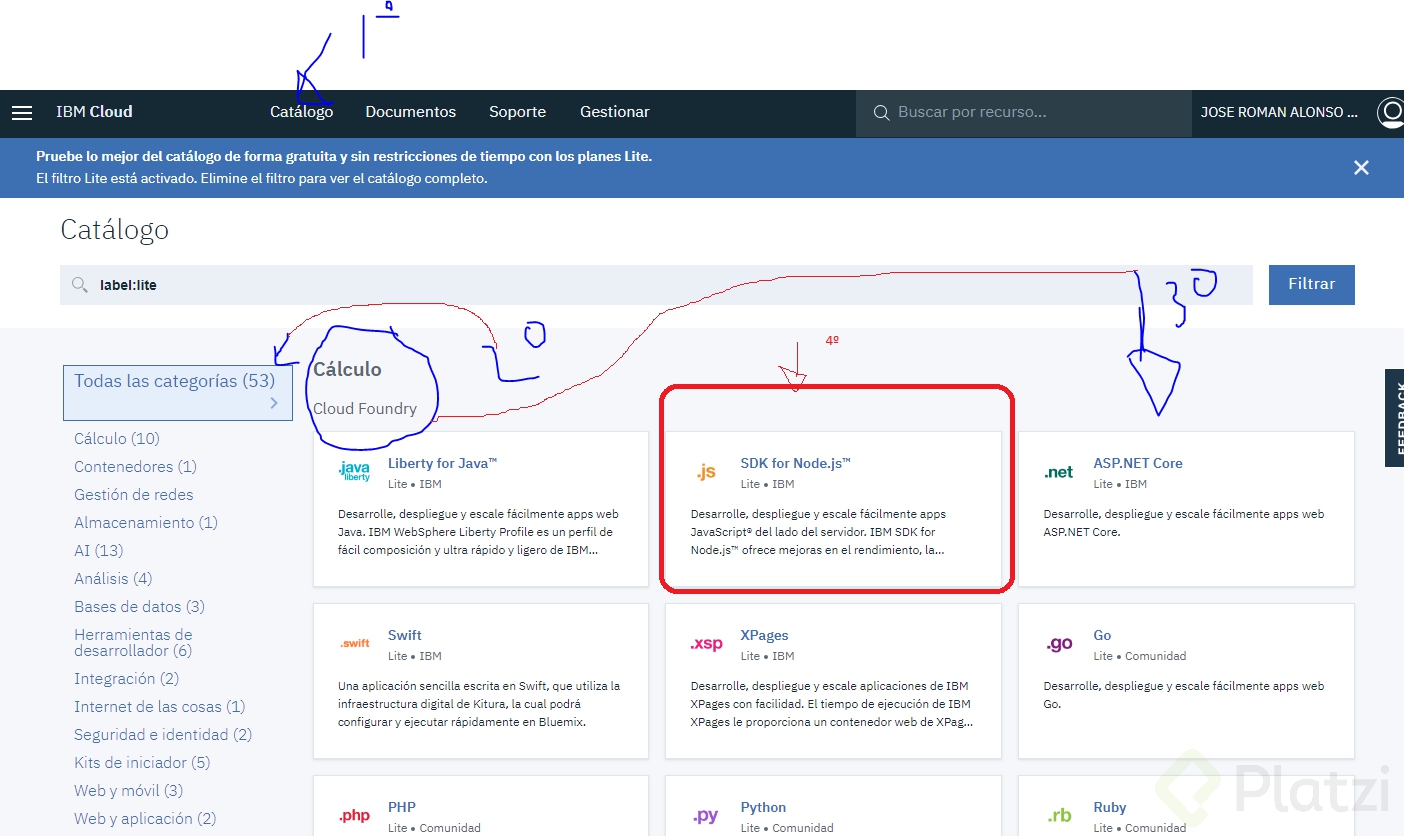The image size is (1404, 836).
Task: Open the Soporte page link
Action: [x=517, y=112]
